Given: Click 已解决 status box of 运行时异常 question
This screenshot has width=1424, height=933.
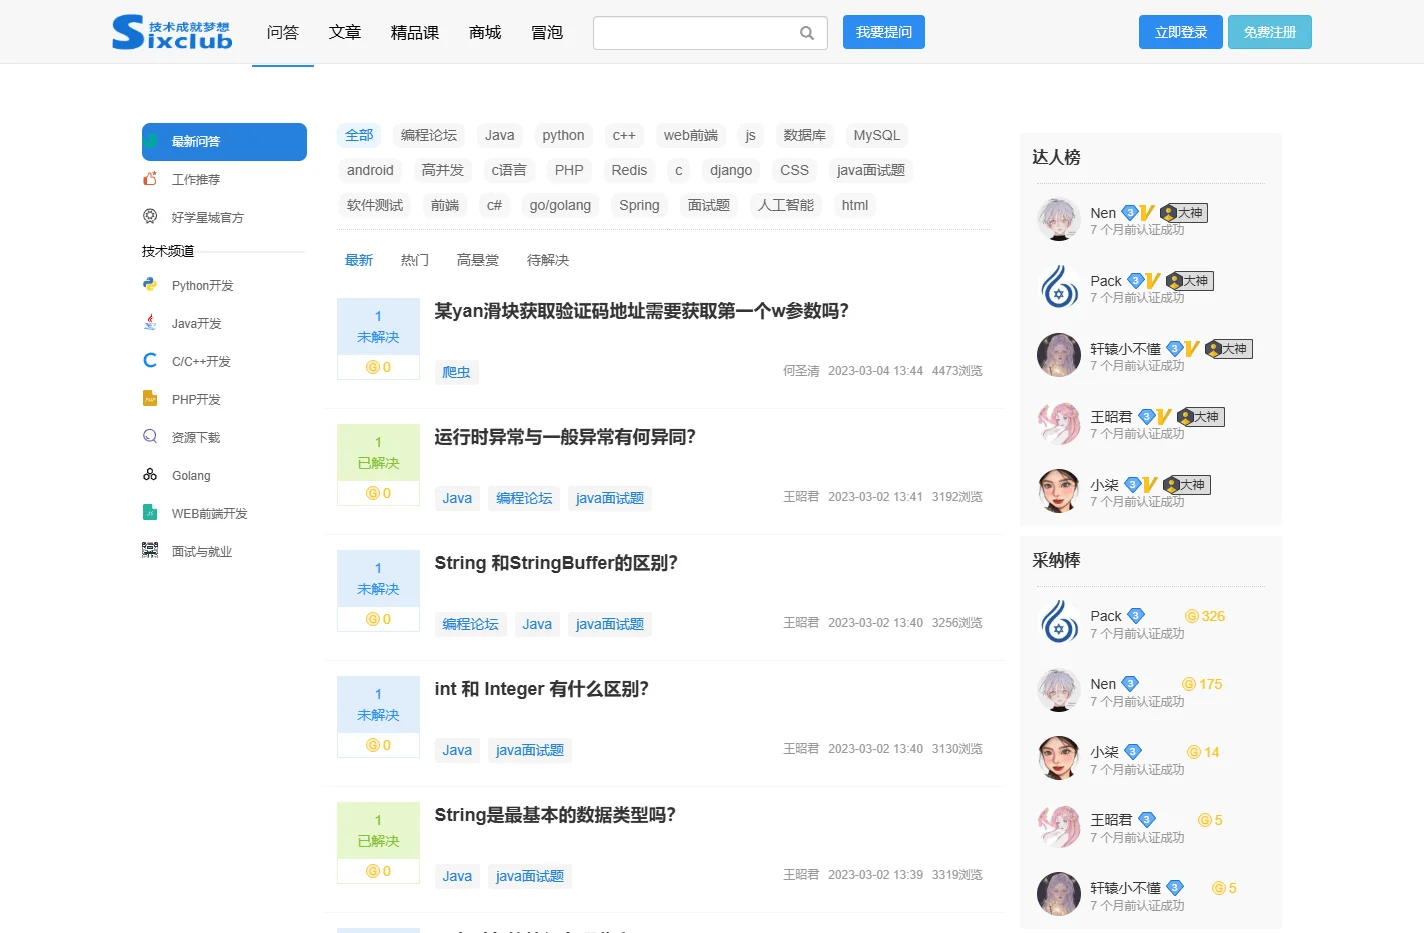Looking at the screenshot, I should 378,453.
